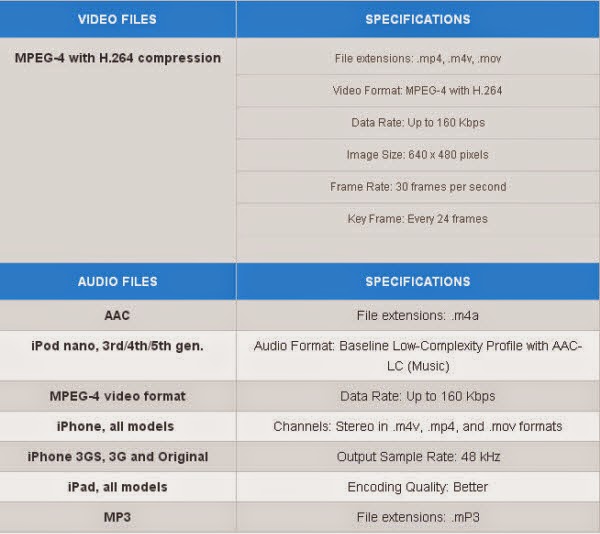Click the MPEG-4 video format cell

118,396
